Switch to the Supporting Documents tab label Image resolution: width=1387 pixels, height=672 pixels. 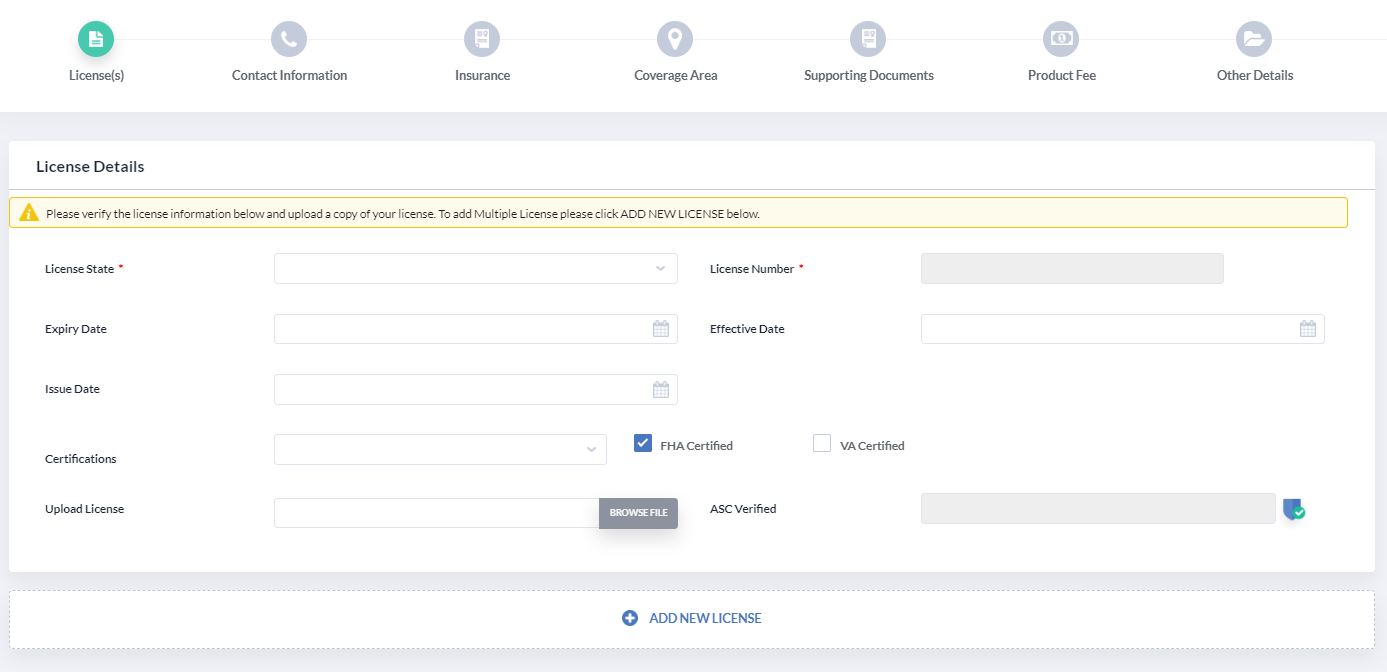(x=868, y=75)
